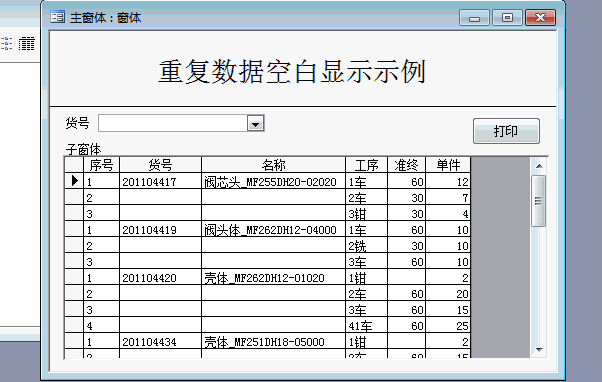Click the 单件 column header
The image size is (602, 382).
point(448,165)
